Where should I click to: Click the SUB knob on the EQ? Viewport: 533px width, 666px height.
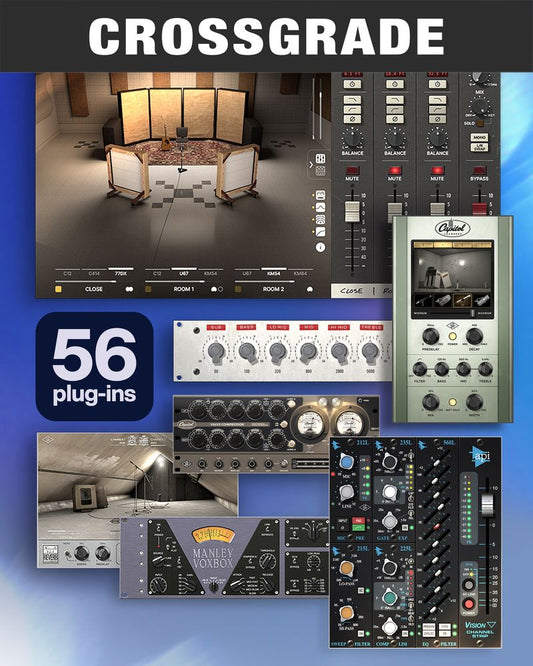click(216, 351)
